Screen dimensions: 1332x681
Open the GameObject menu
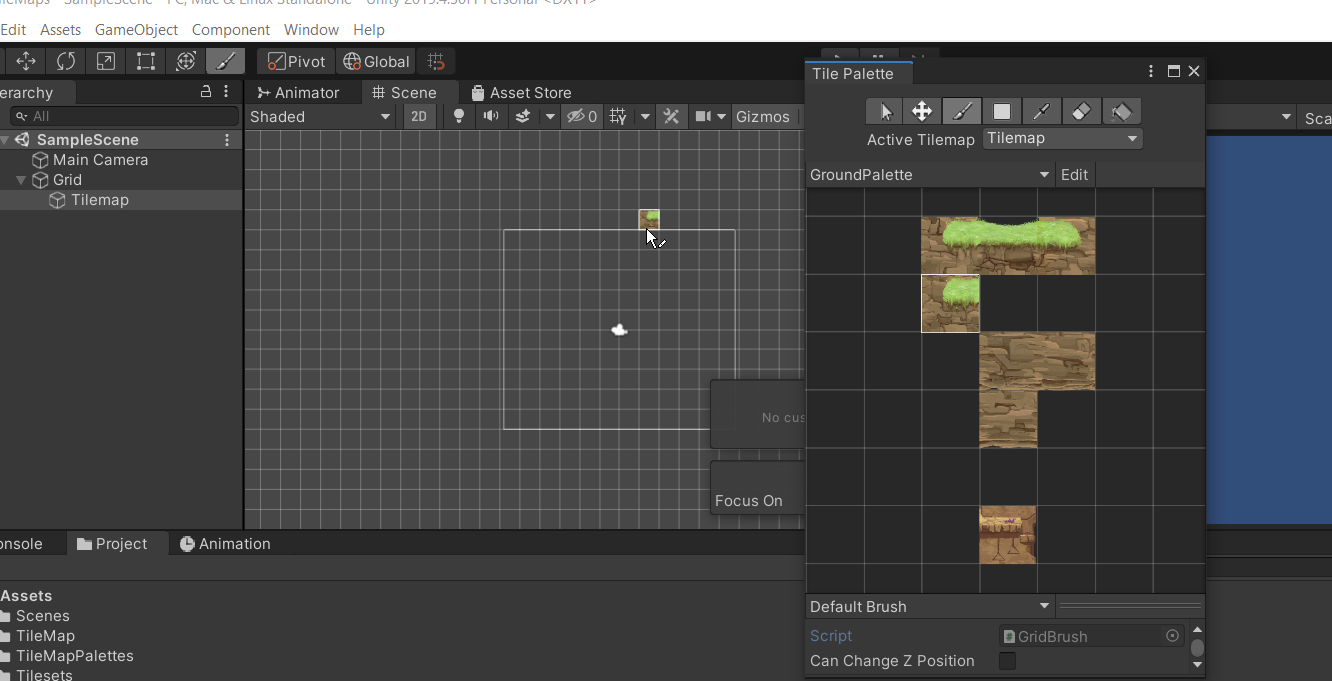(x=136, y=30)
